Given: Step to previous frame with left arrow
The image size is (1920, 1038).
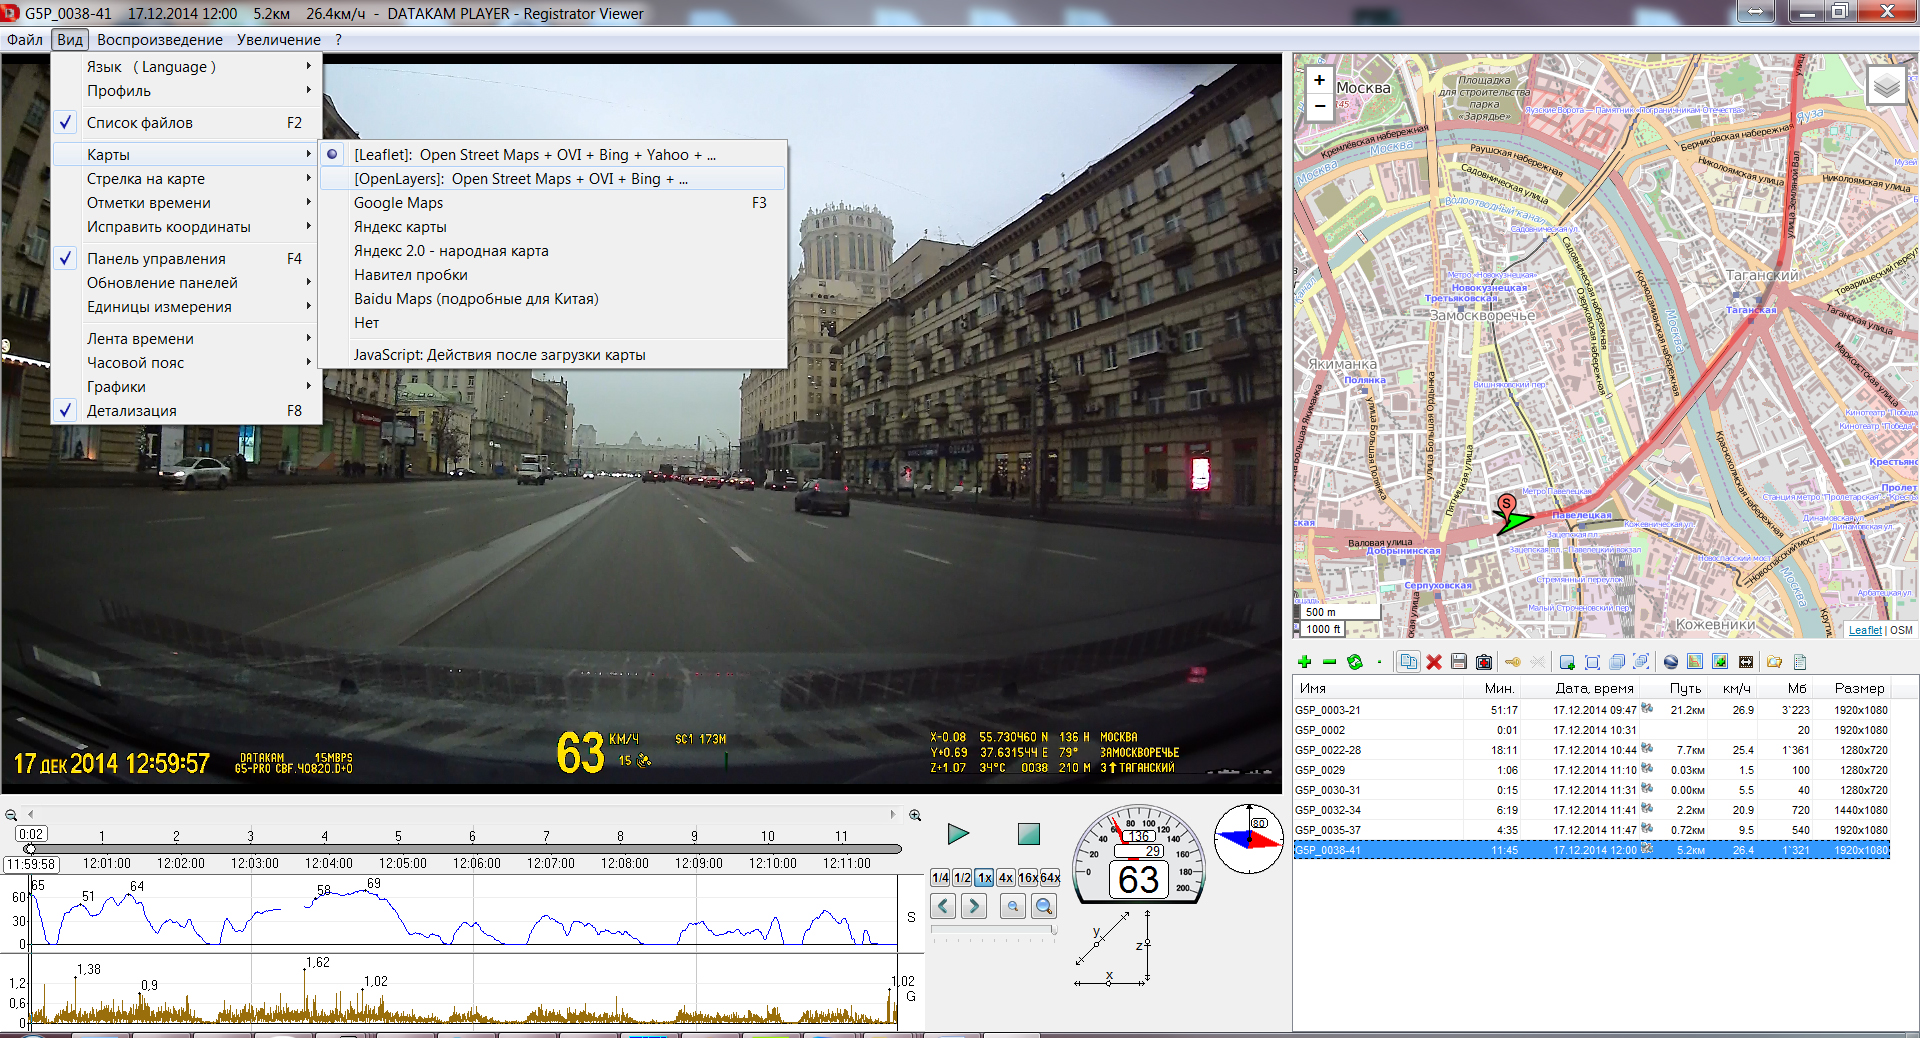Looking at the screenshot, I should (943, 906).
